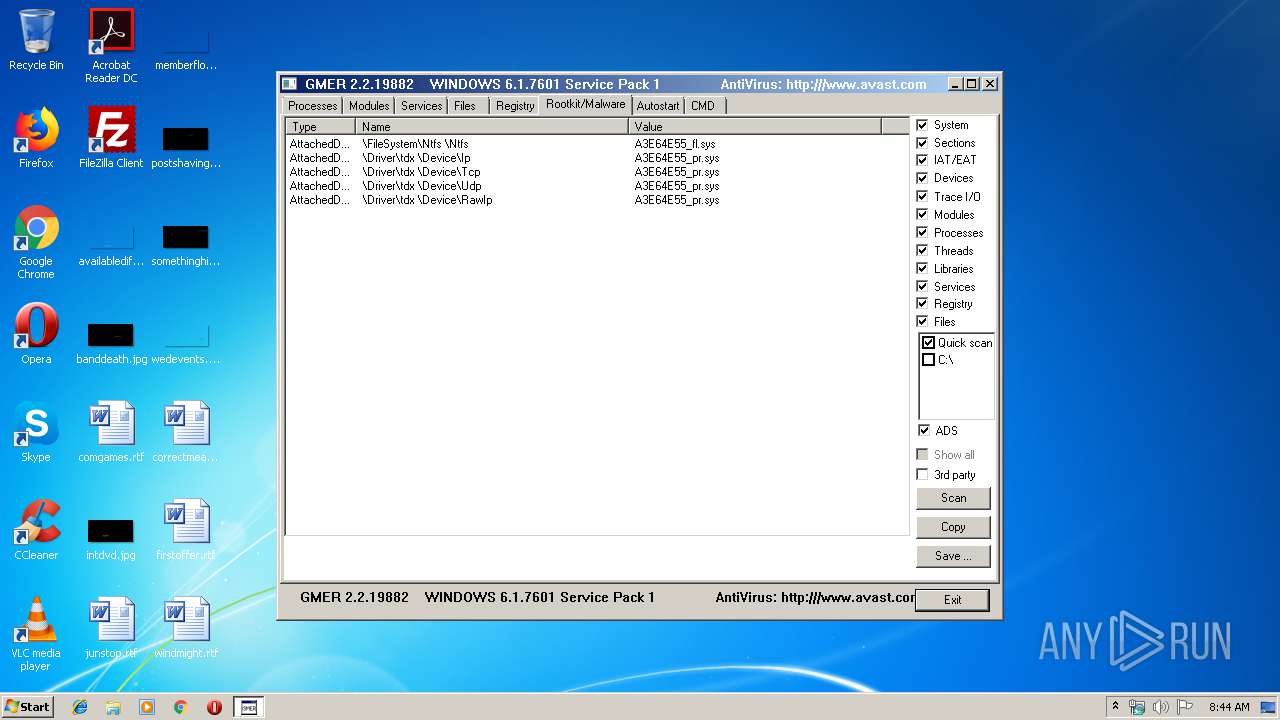Switch to the Modules tab
The image size is (1280, 720).
coord(369,106)
